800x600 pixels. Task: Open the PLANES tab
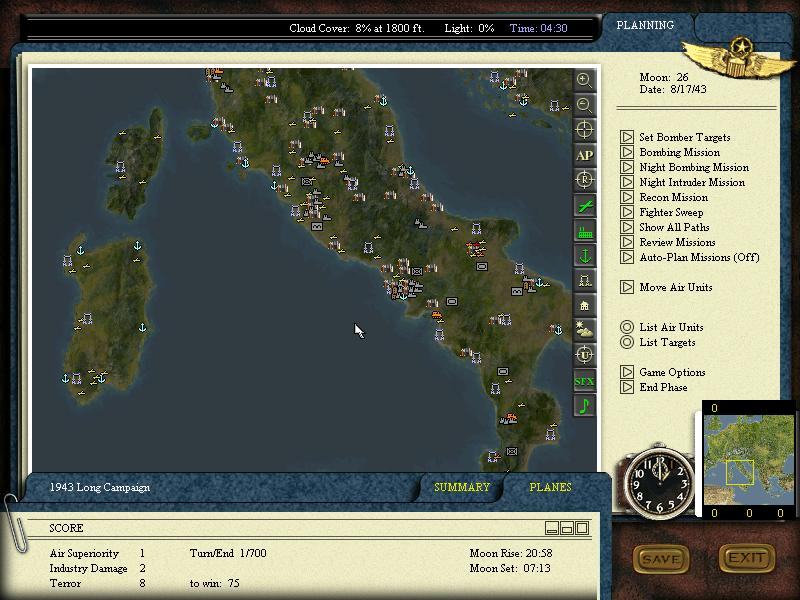click(551, 487)
